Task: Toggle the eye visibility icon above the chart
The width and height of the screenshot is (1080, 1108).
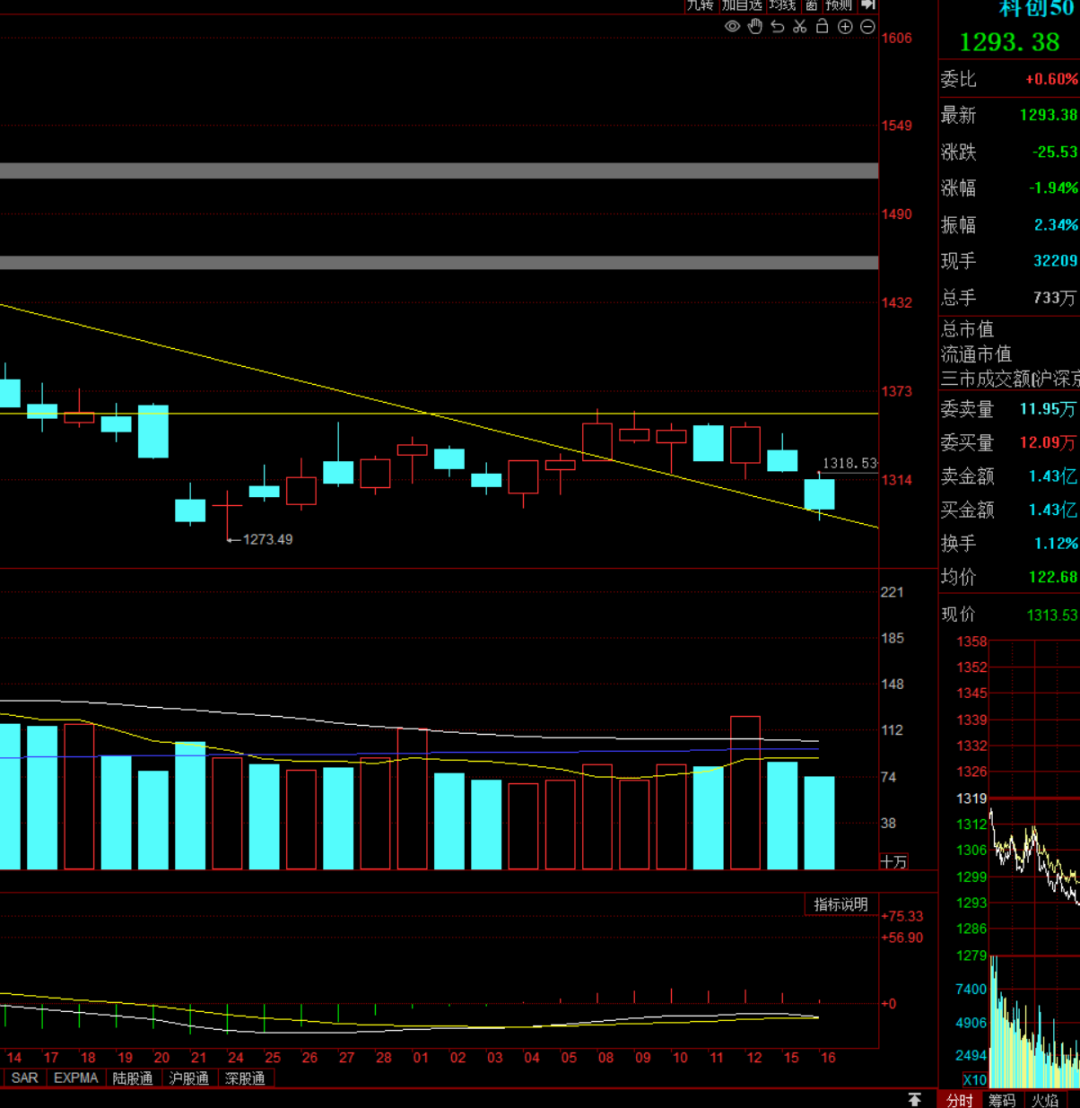Action: point(733,27)
